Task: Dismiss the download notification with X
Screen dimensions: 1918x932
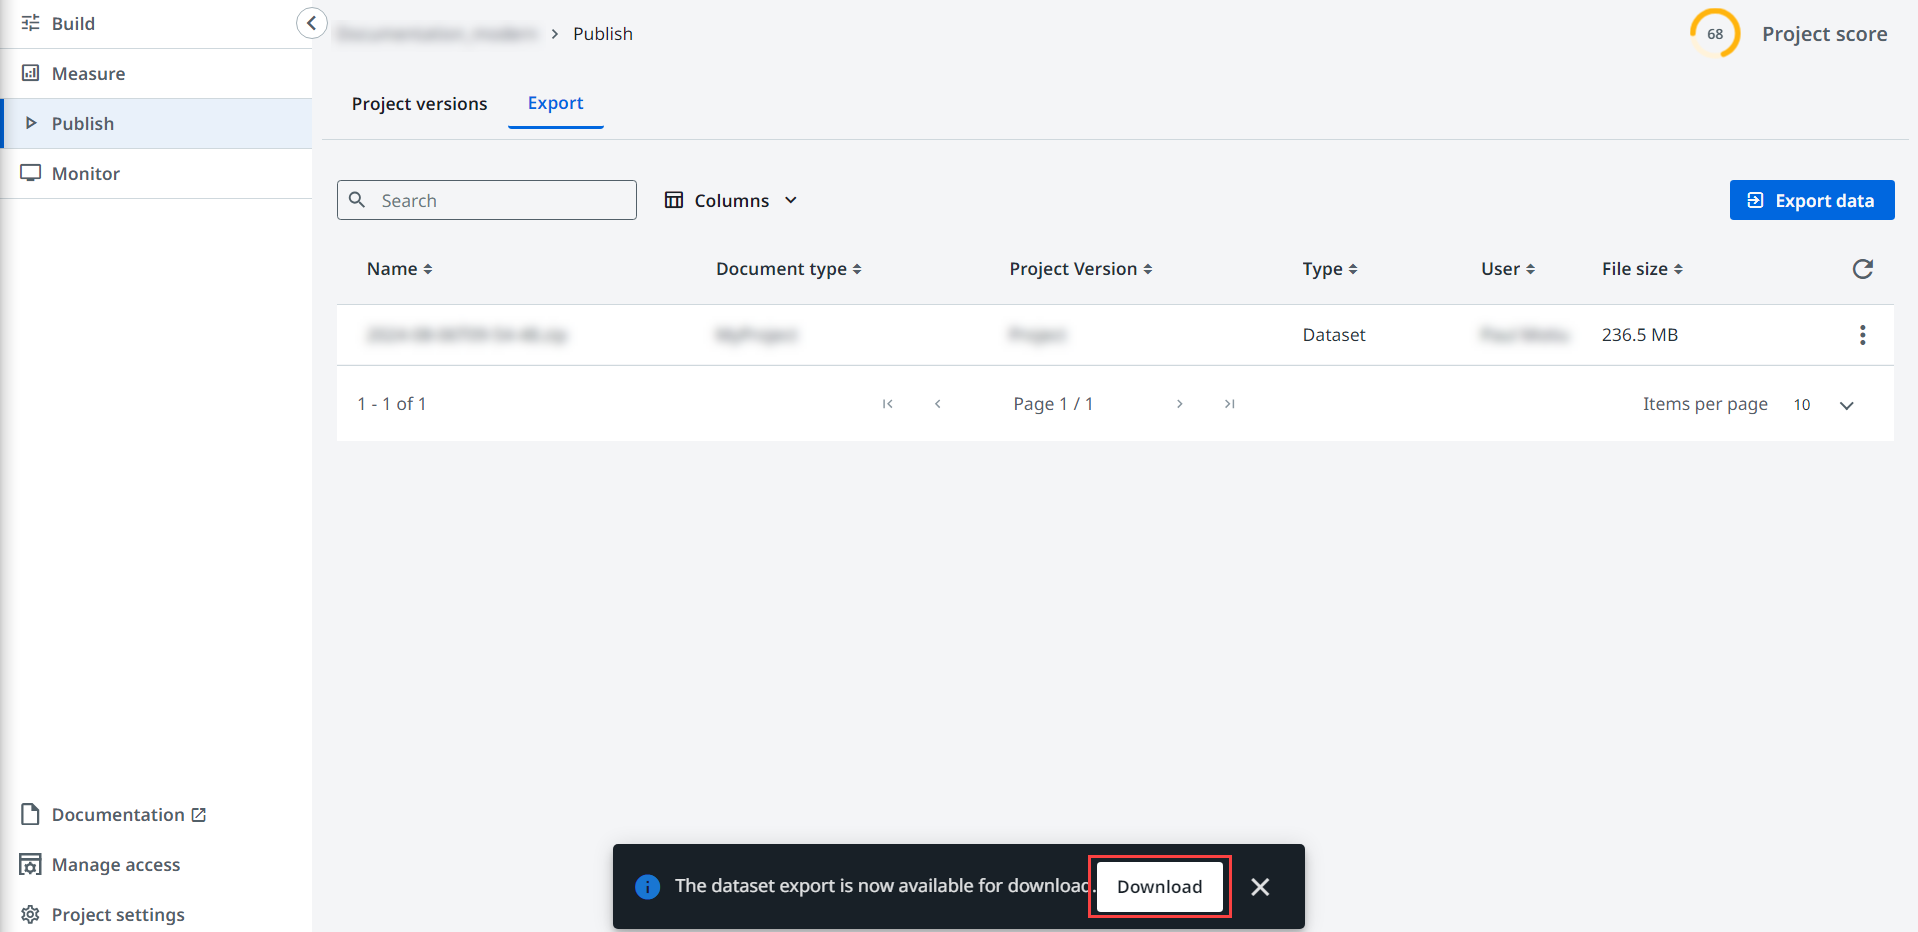Action: (x=1260, y=887)
